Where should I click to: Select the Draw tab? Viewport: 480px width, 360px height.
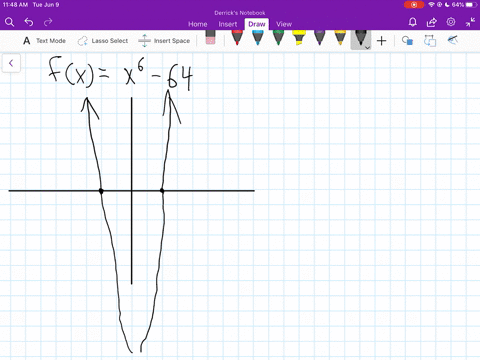[257, 24]
